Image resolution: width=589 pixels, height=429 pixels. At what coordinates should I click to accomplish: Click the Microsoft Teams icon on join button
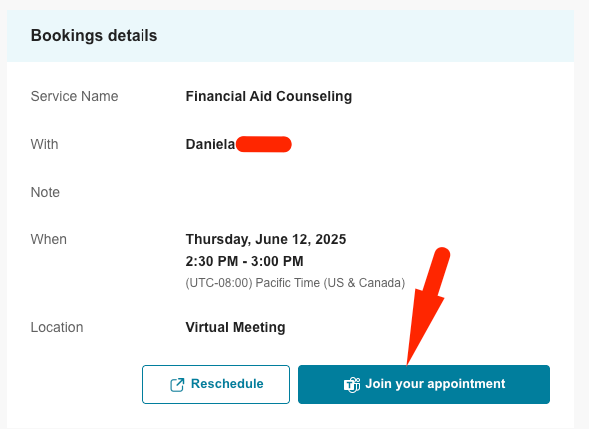click(x=352, y=385)
